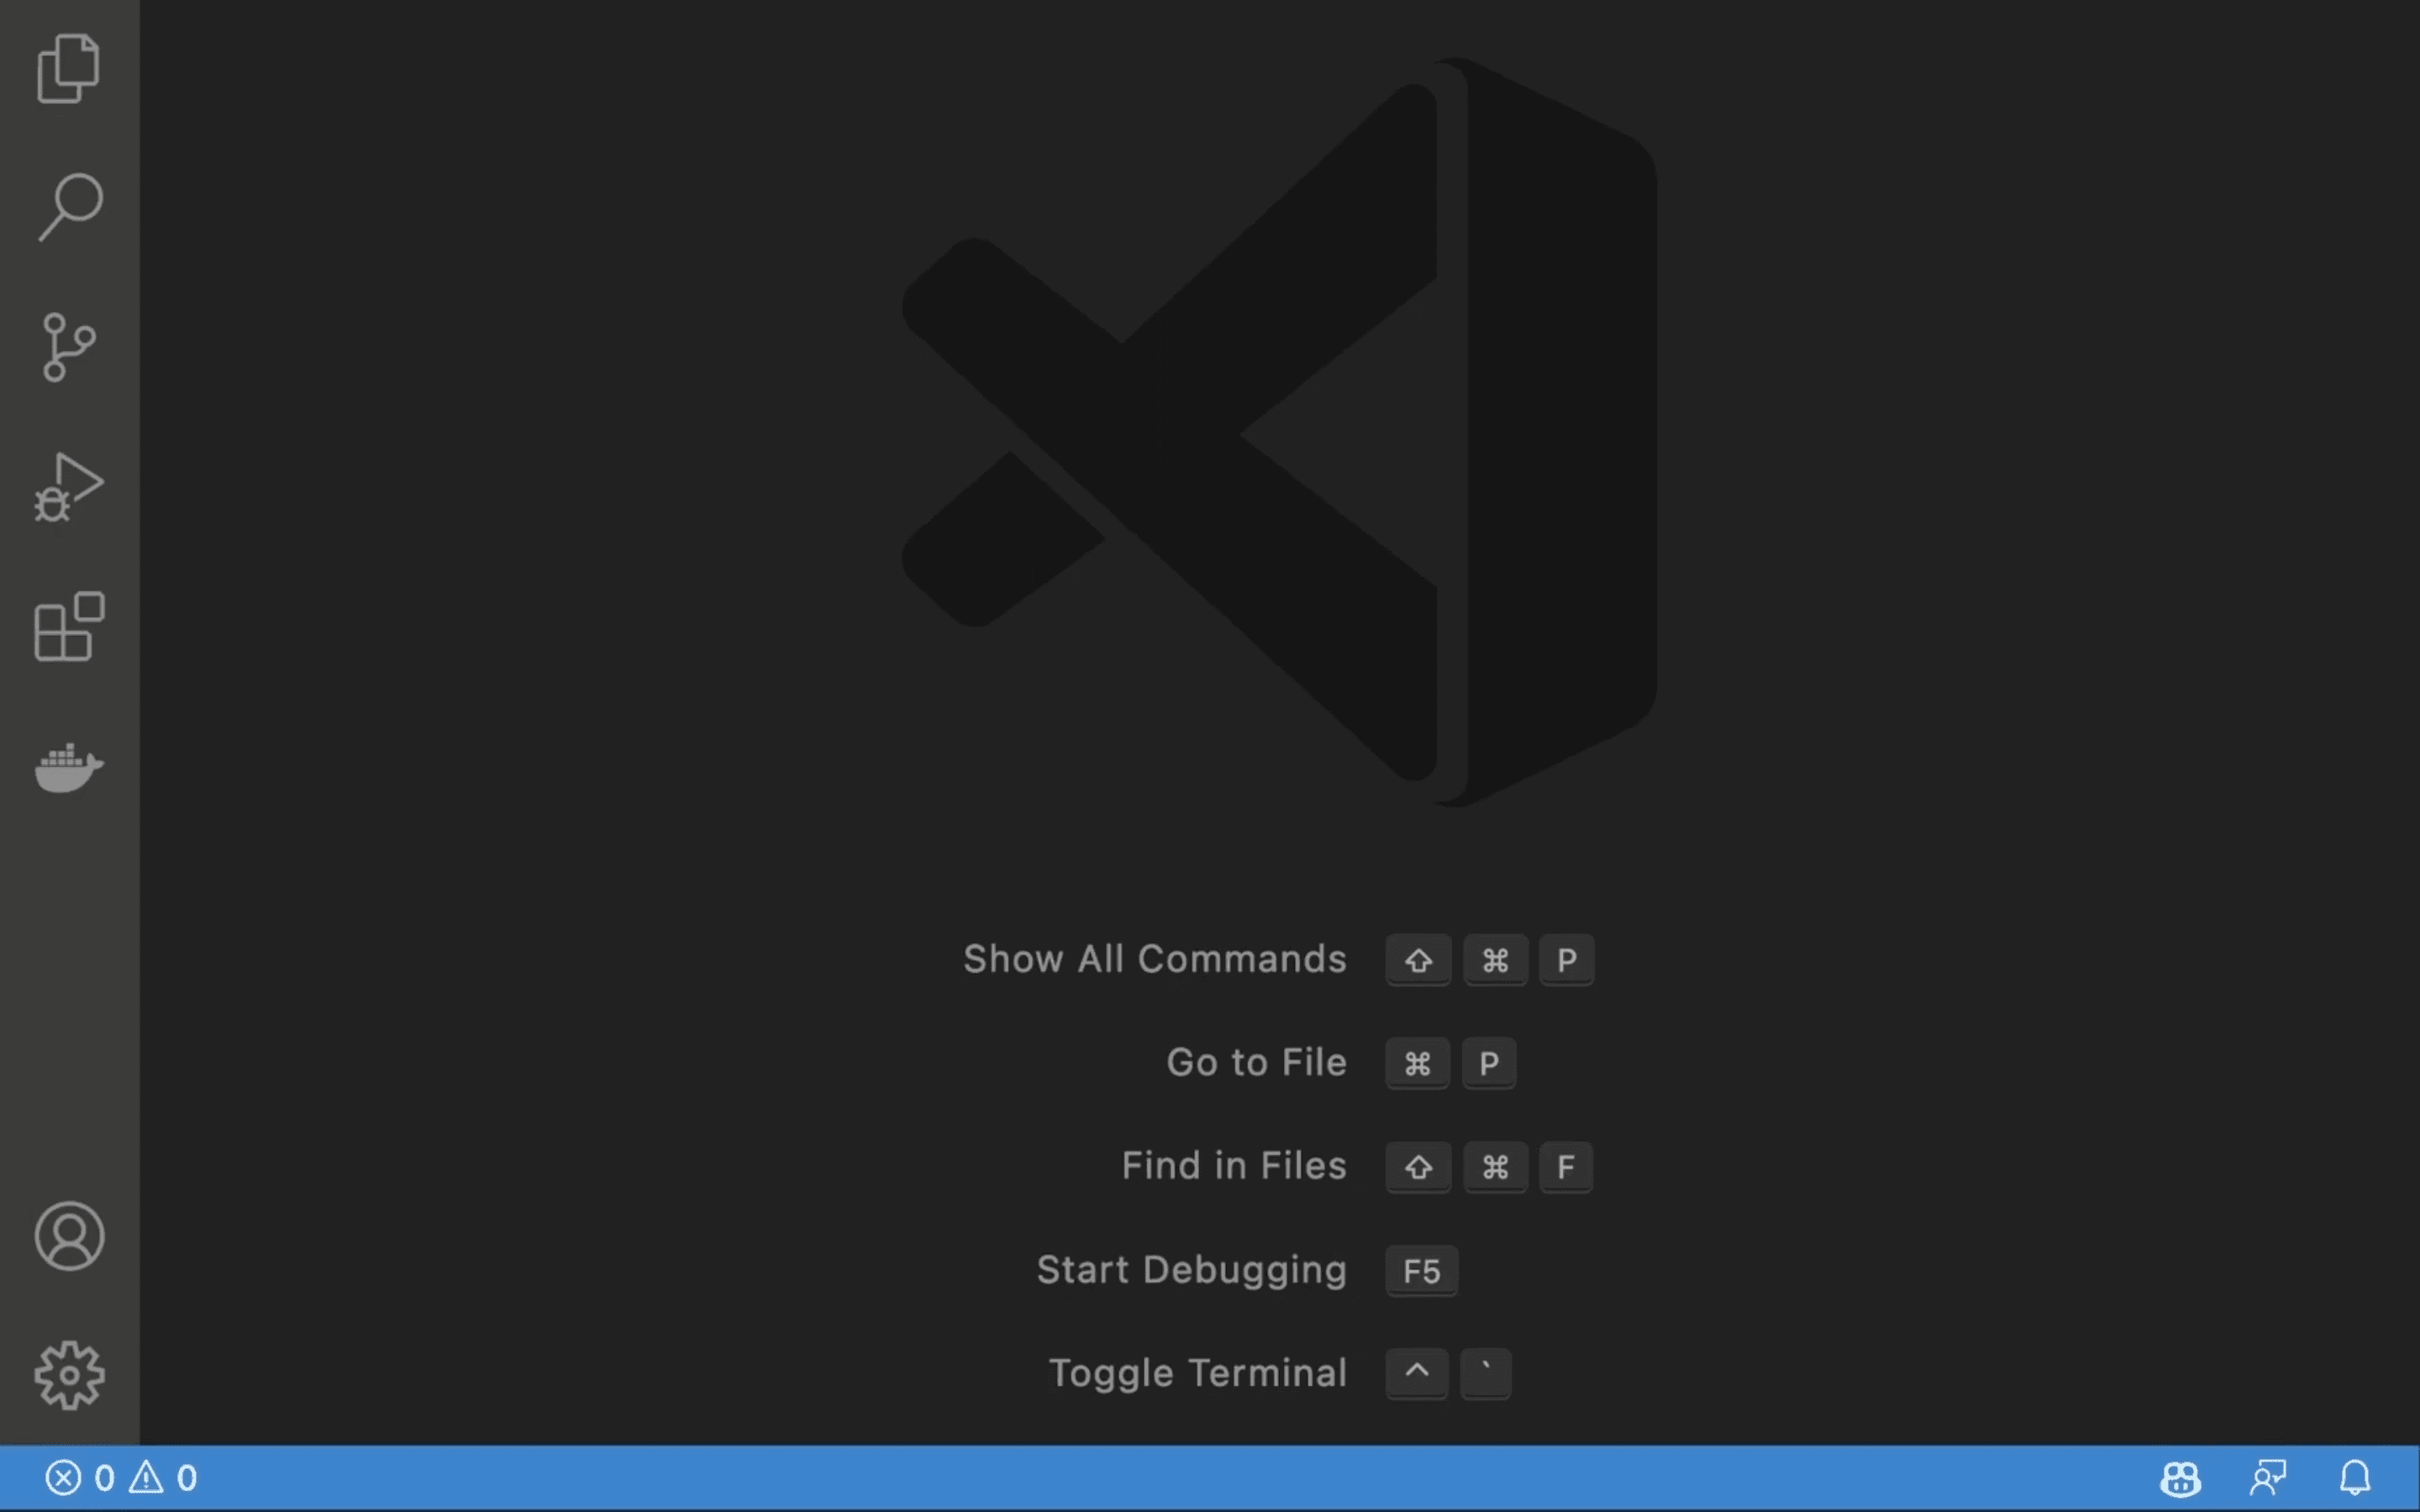Viewport: 2420px width, 1512px height.
Task: Click the command key of Show All Commands
Action: pyautogui.click(x=1495, y=960)
